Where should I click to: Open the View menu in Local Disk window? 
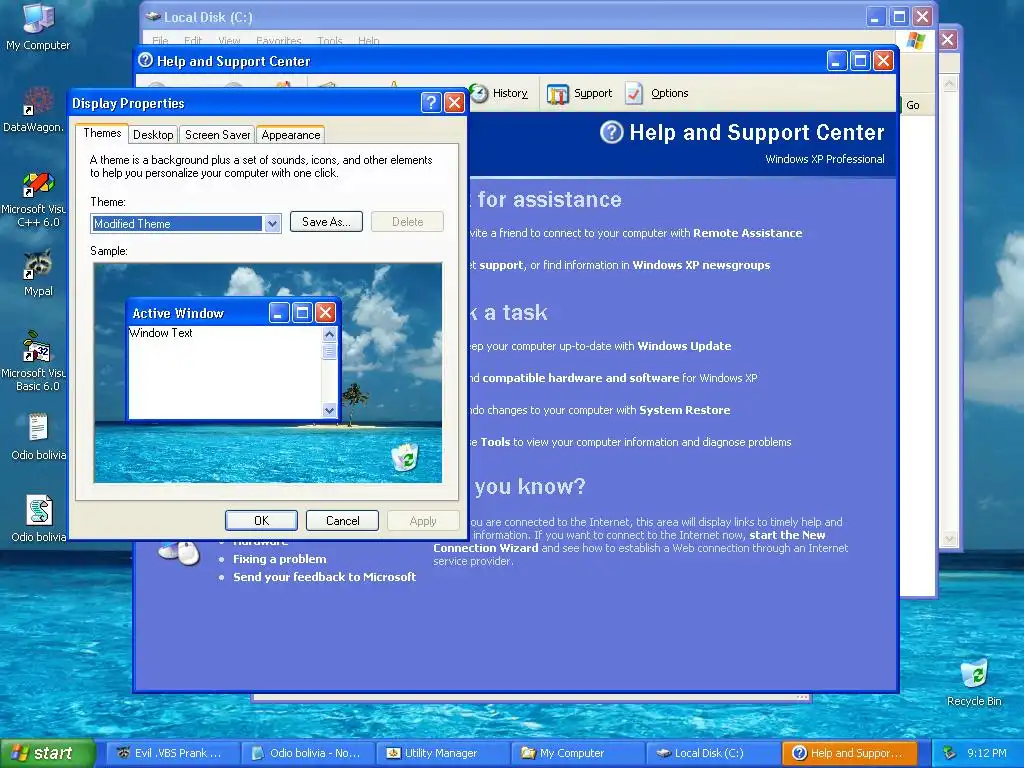(229, 40)
